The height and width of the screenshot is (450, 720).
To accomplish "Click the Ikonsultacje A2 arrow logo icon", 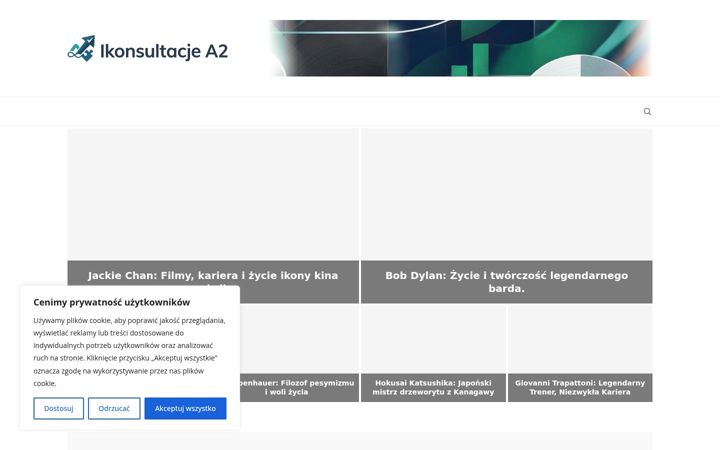I will tap(82, 49).
